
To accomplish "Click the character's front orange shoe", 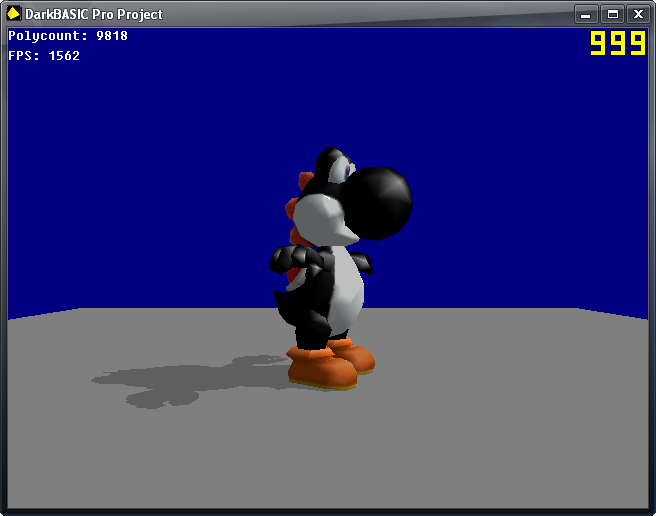I will click(322, 369).
